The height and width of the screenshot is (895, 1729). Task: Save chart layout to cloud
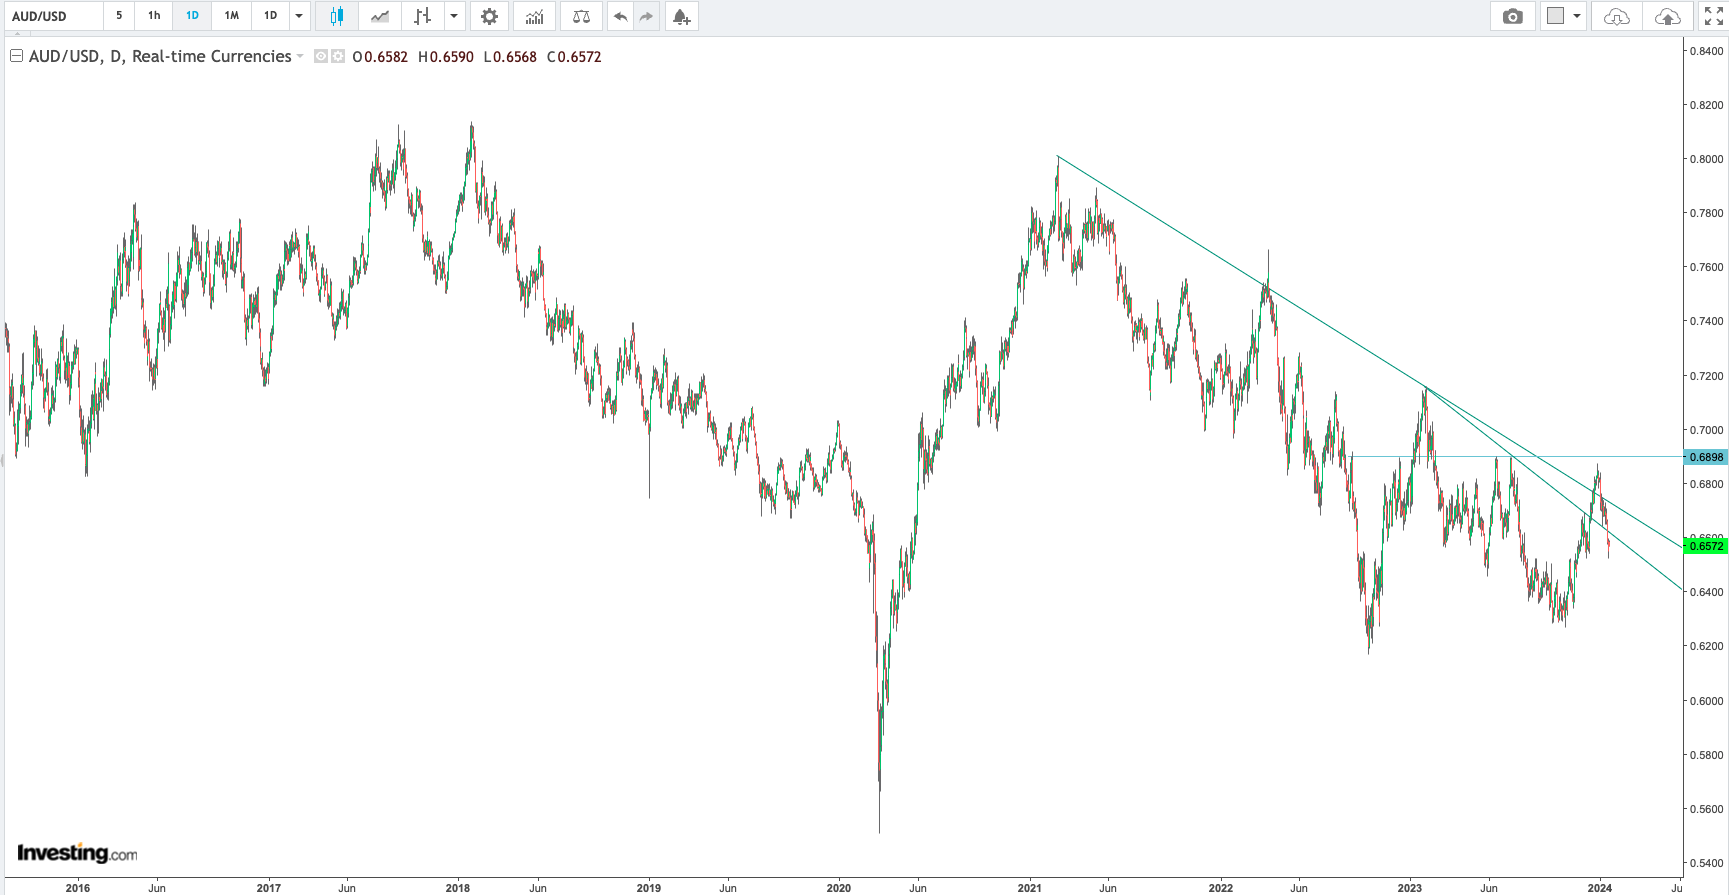point(1667,16)
